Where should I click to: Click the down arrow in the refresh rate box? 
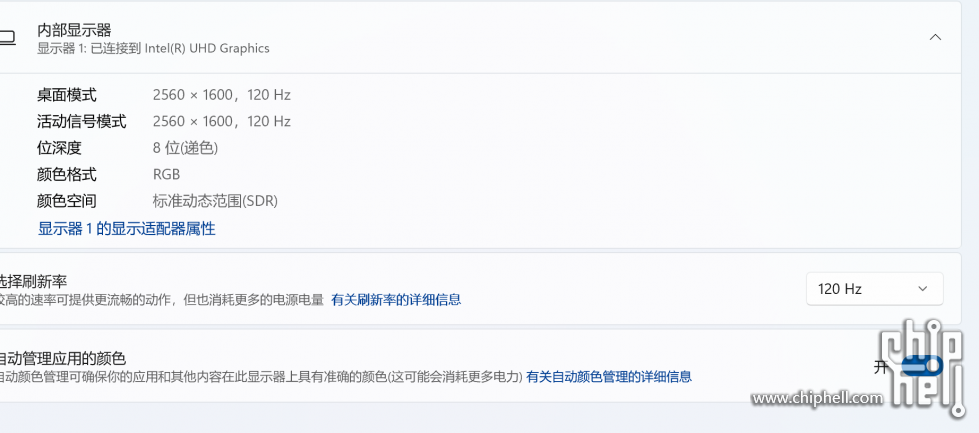point(923,289)
